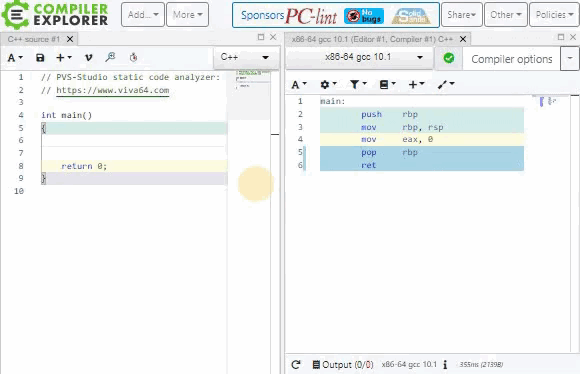Open editor add new pane menu

(64, 58)
